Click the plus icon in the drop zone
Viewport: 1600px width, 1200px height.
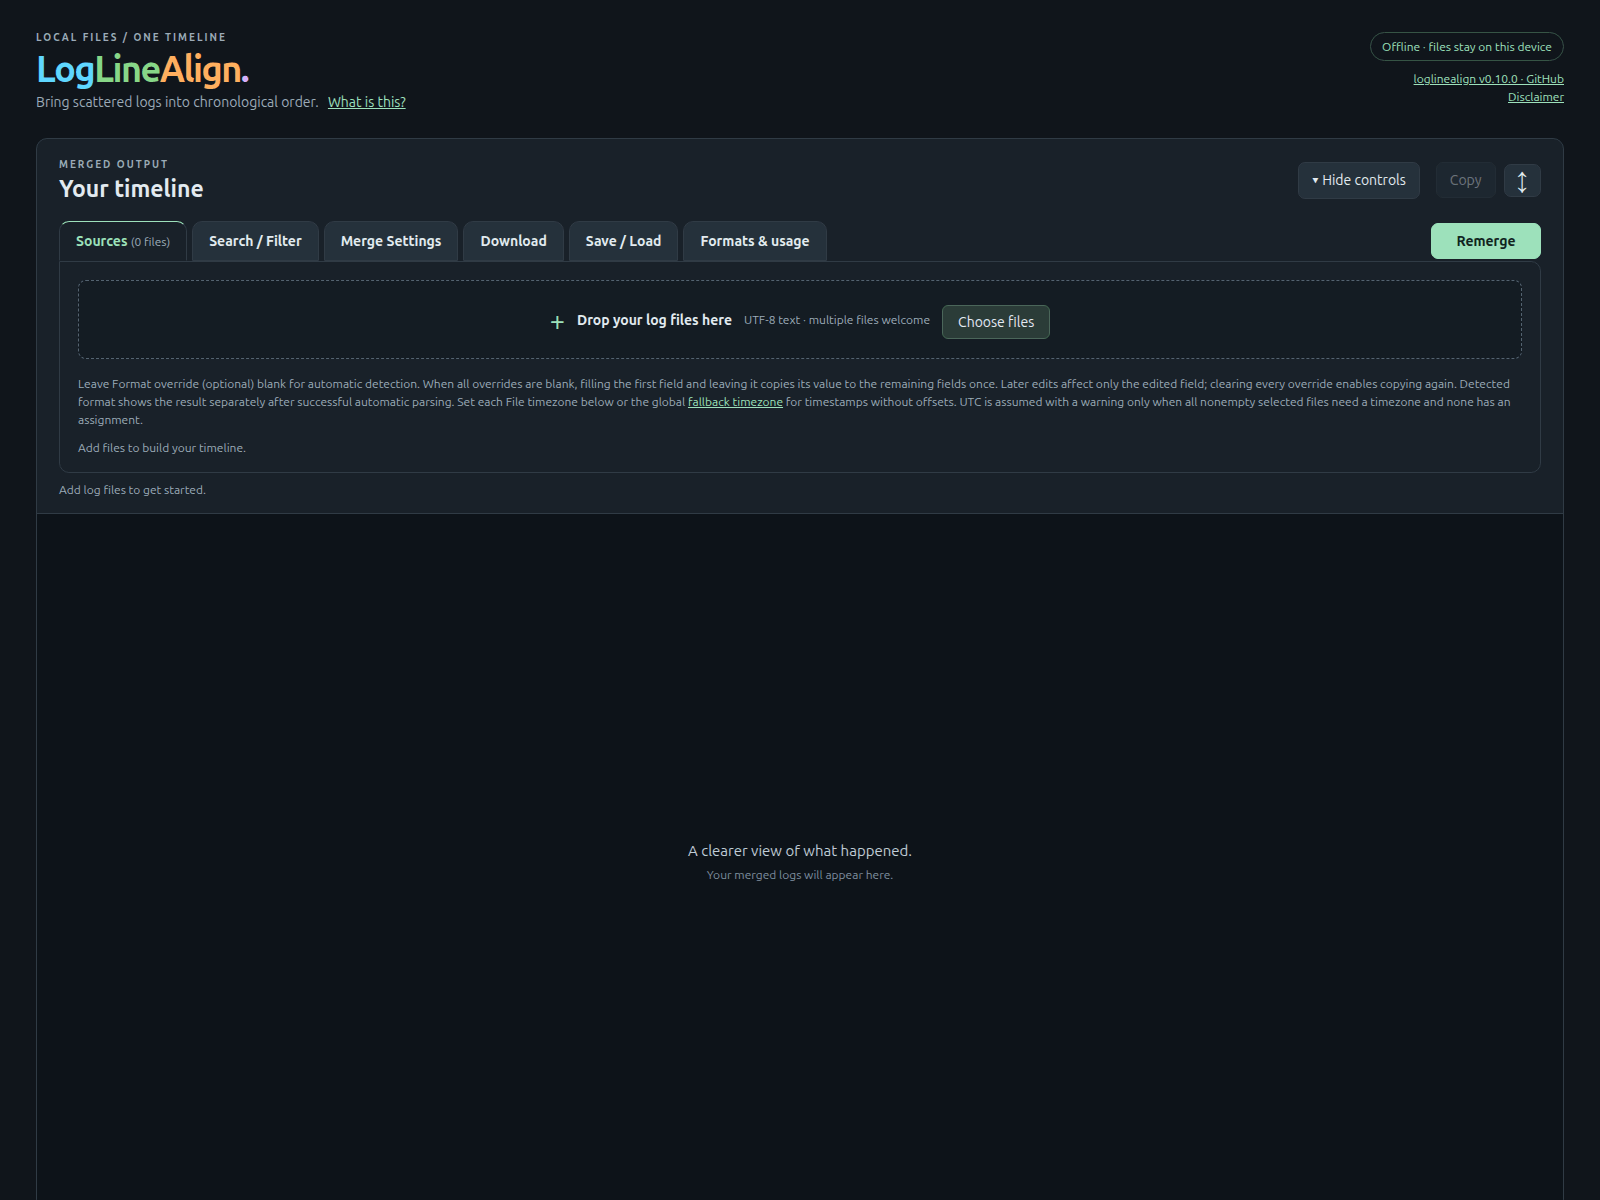pyautogui.click(x=557, y=322)
